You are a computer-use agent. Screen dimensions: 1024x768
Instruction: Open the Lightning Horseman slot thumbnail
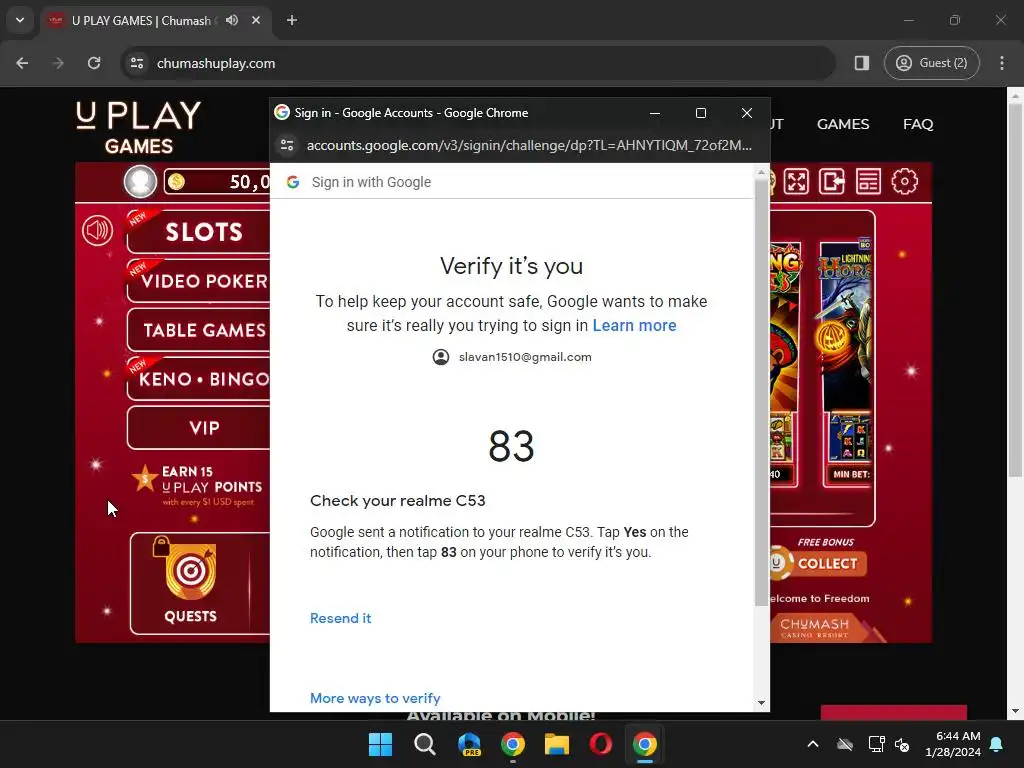[846, 362]
